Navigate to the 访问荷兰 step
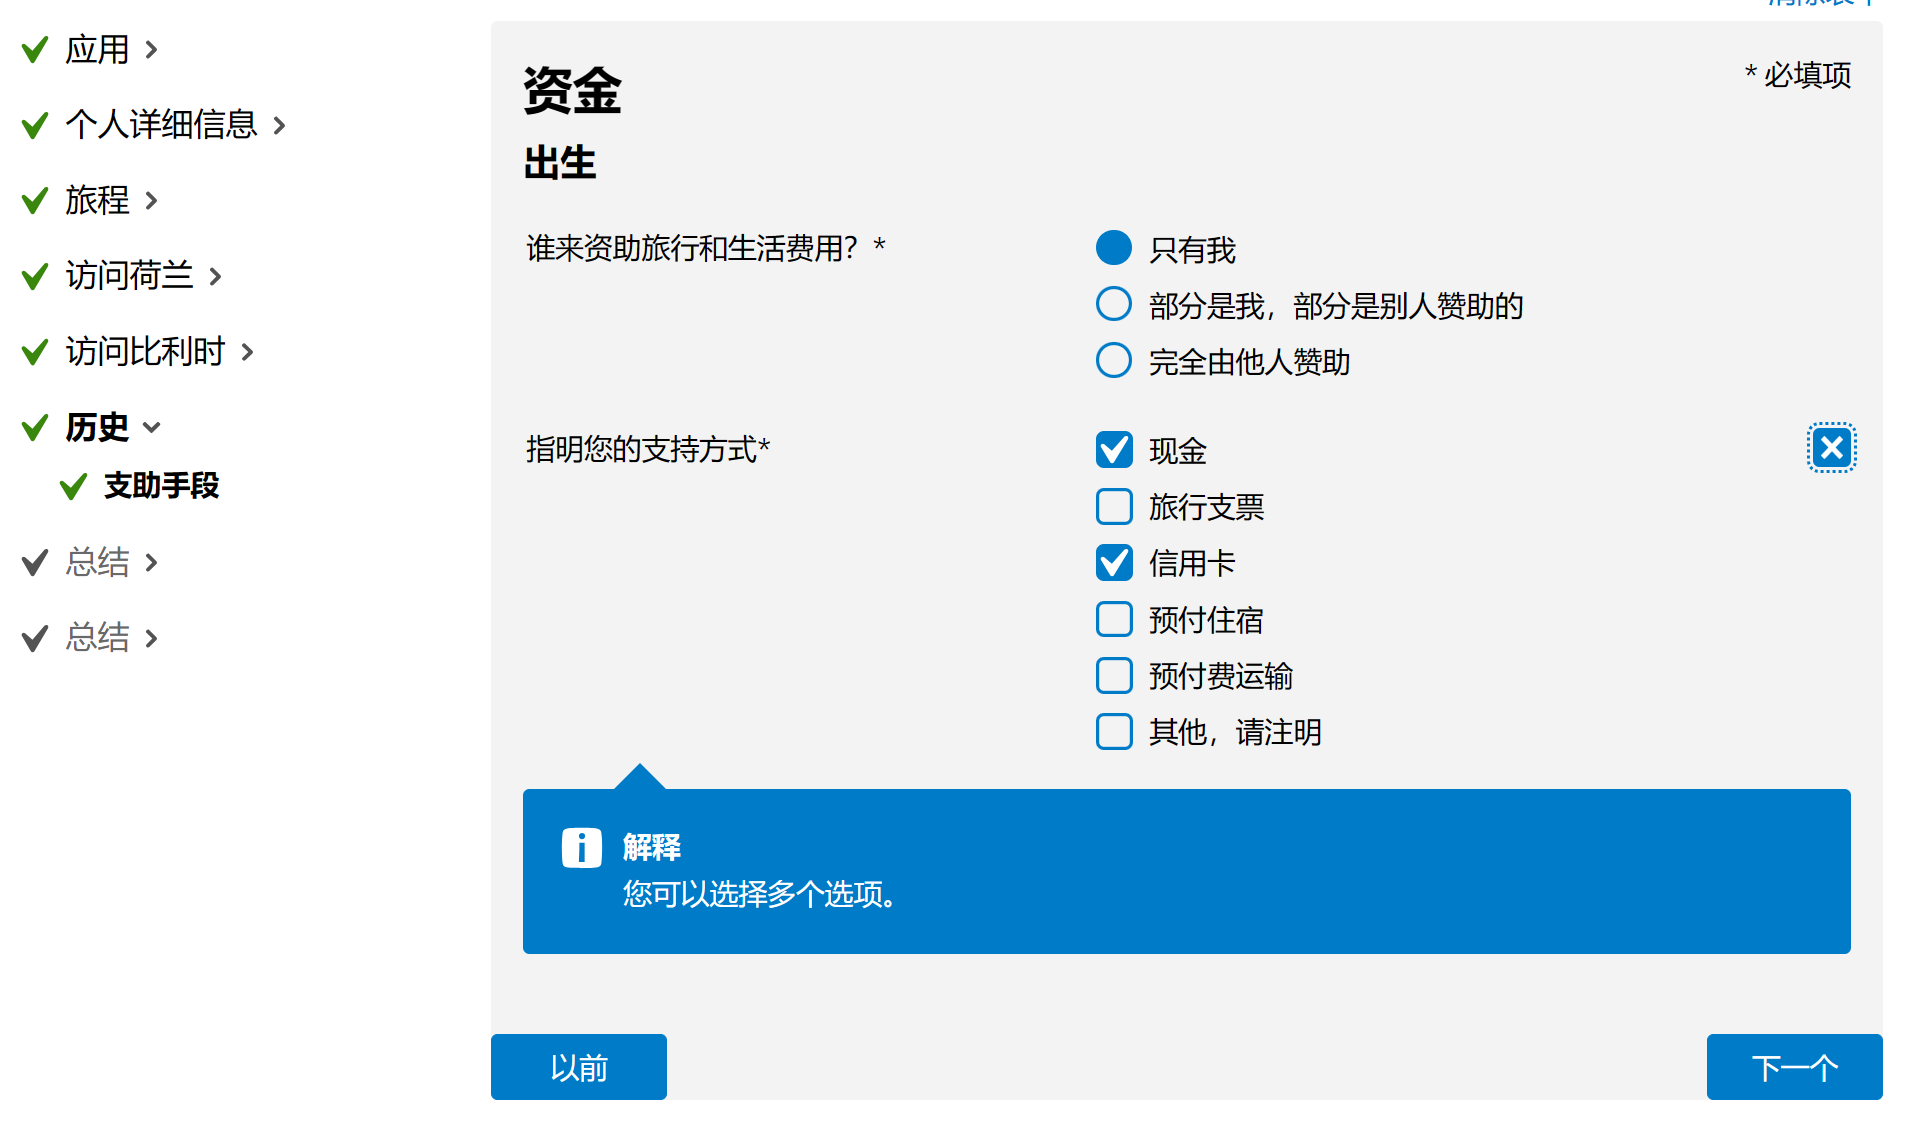Screen dimensions: 1912x1131 point(129,276)
